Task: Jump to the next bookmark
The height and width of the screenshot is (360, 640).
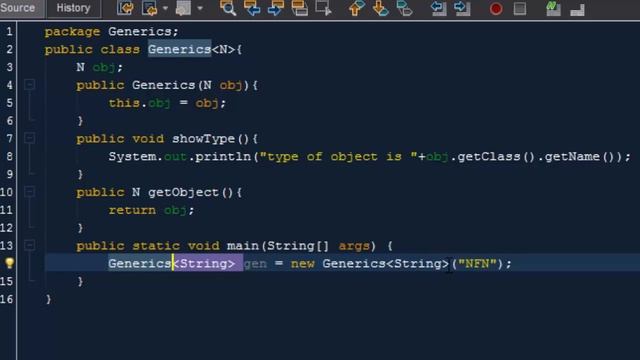Action: [x=380, y=8]
